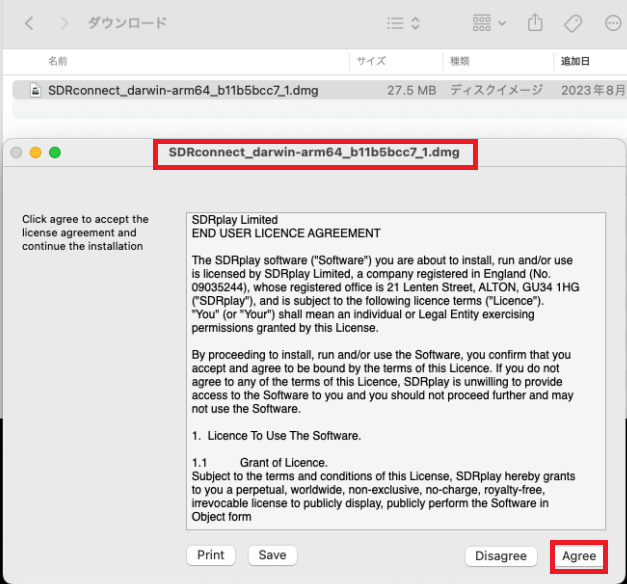Click the Tag icon in Finder toolbar

click(573, 23)
